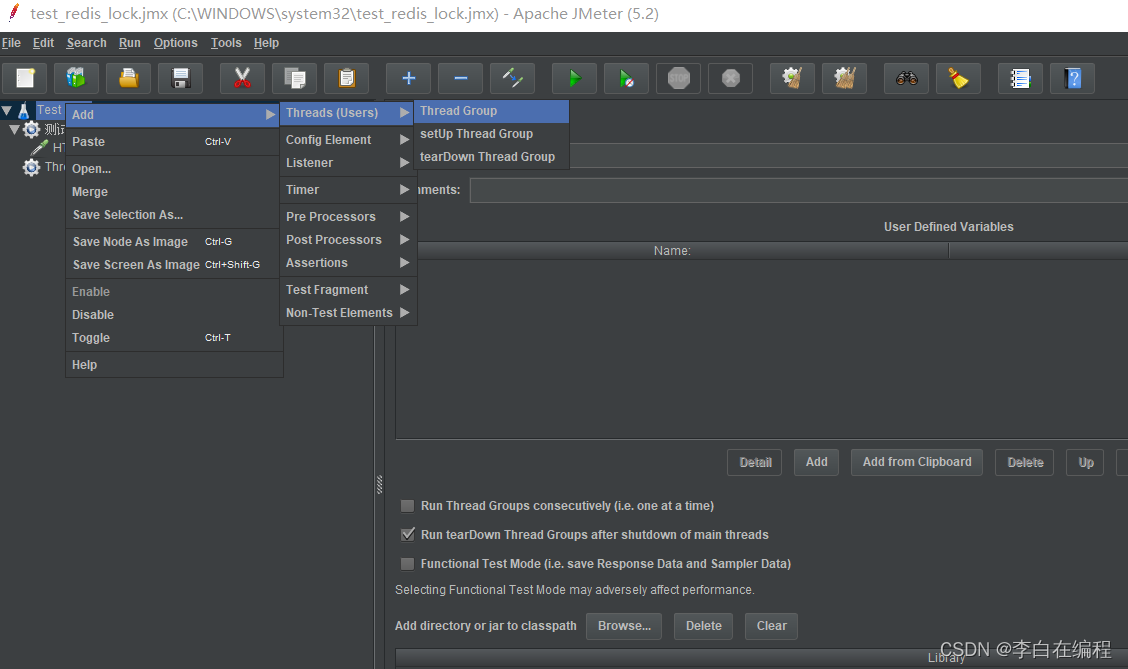
Task: Choose tearDown Thread Group
Action: click(491, 157)
